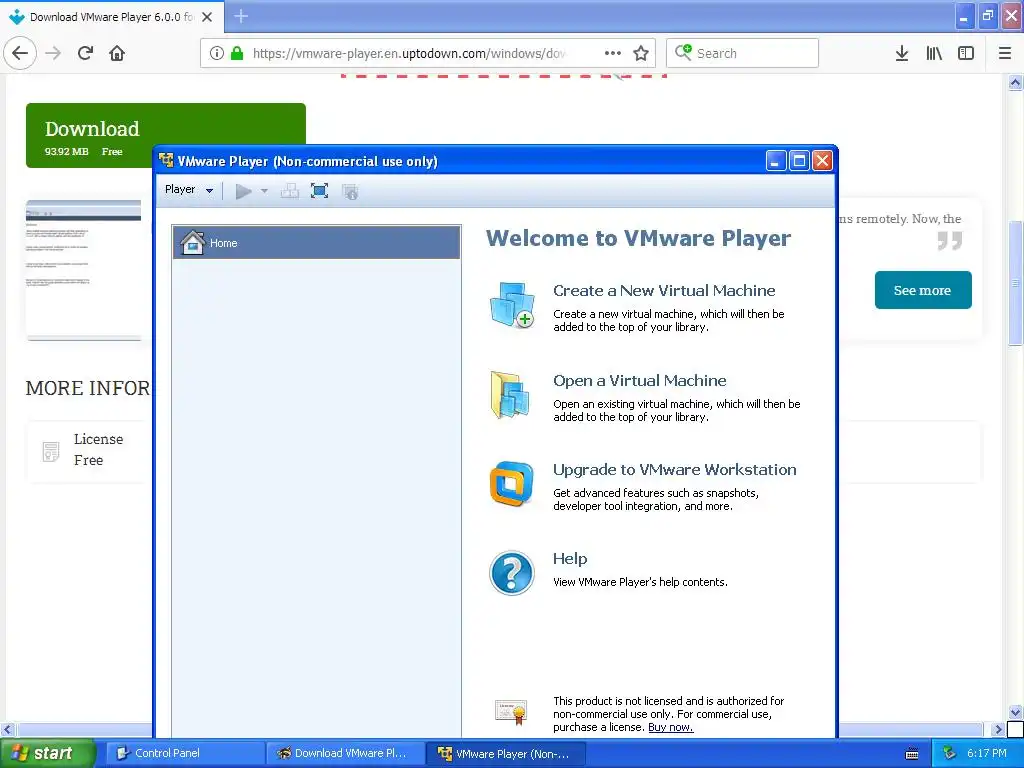The image size is (1024, 768).
Task: Click the Send Ctrl+Alt+Del toolbar icon
Action: tap(289, 191)
